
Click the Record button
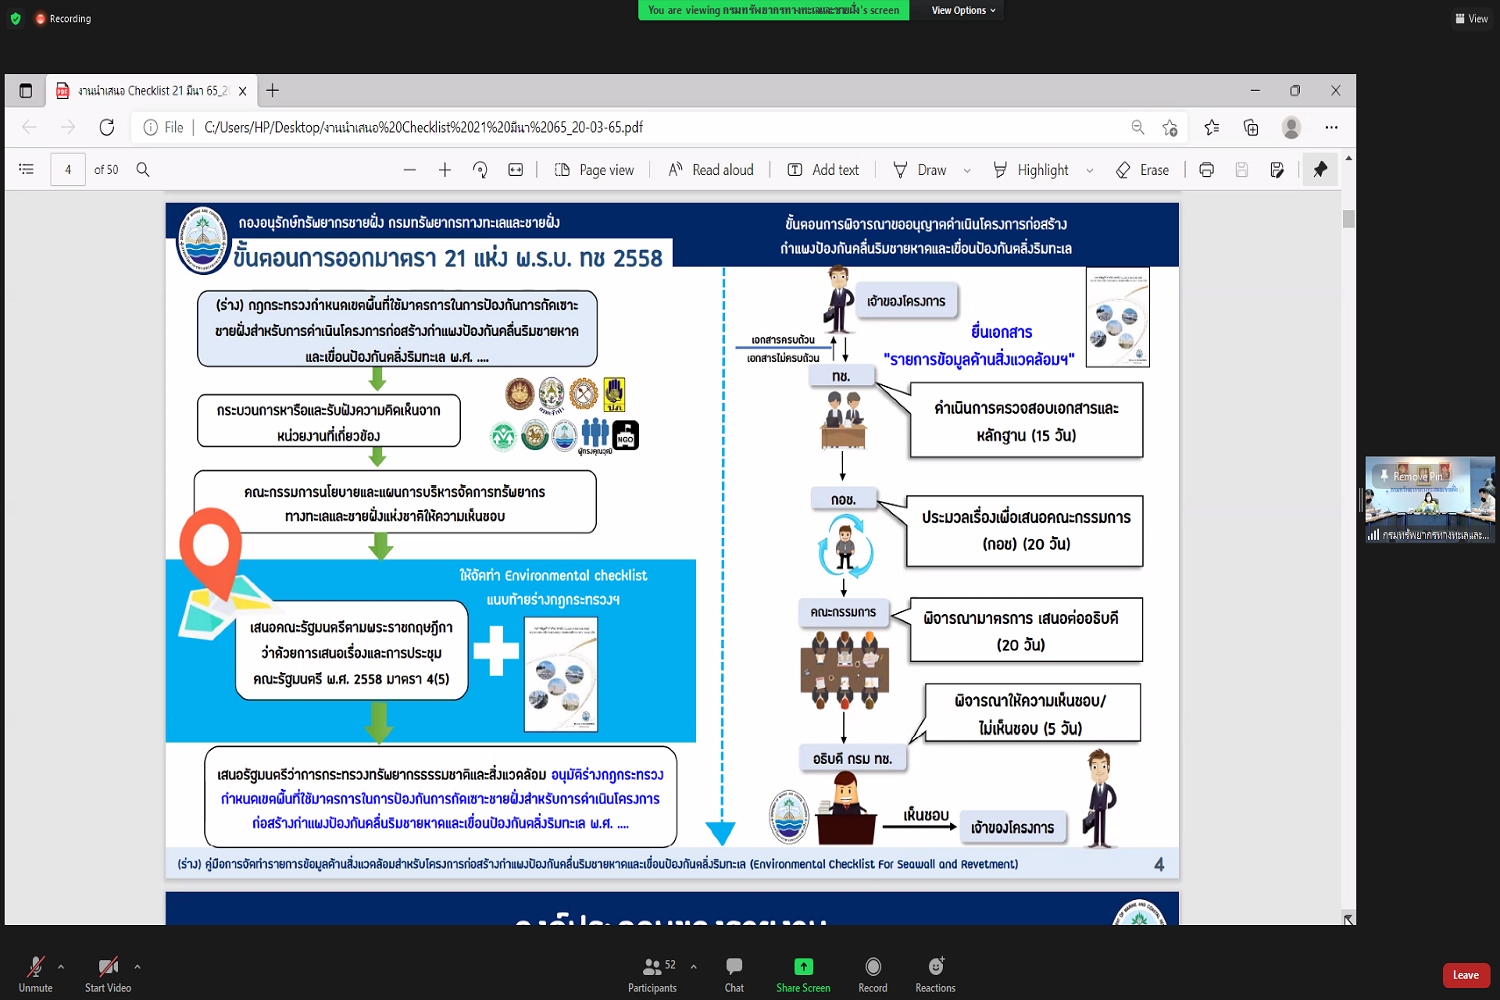pos(873,974)
